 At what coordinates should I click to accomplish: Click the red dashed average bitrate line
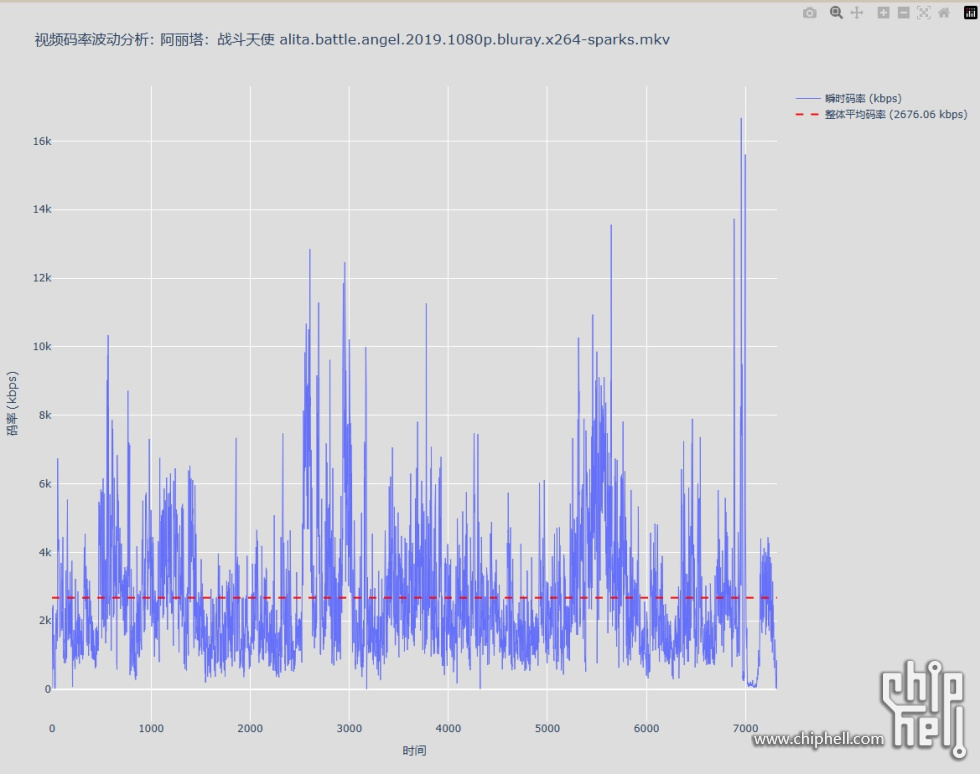coord(414,598)
